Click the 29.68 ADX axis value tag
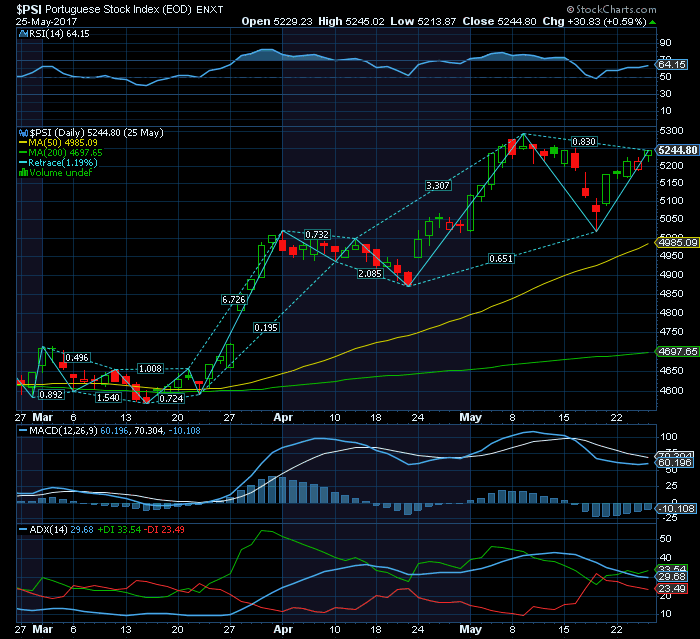700x639 pixels. click(x=672, y=577)
